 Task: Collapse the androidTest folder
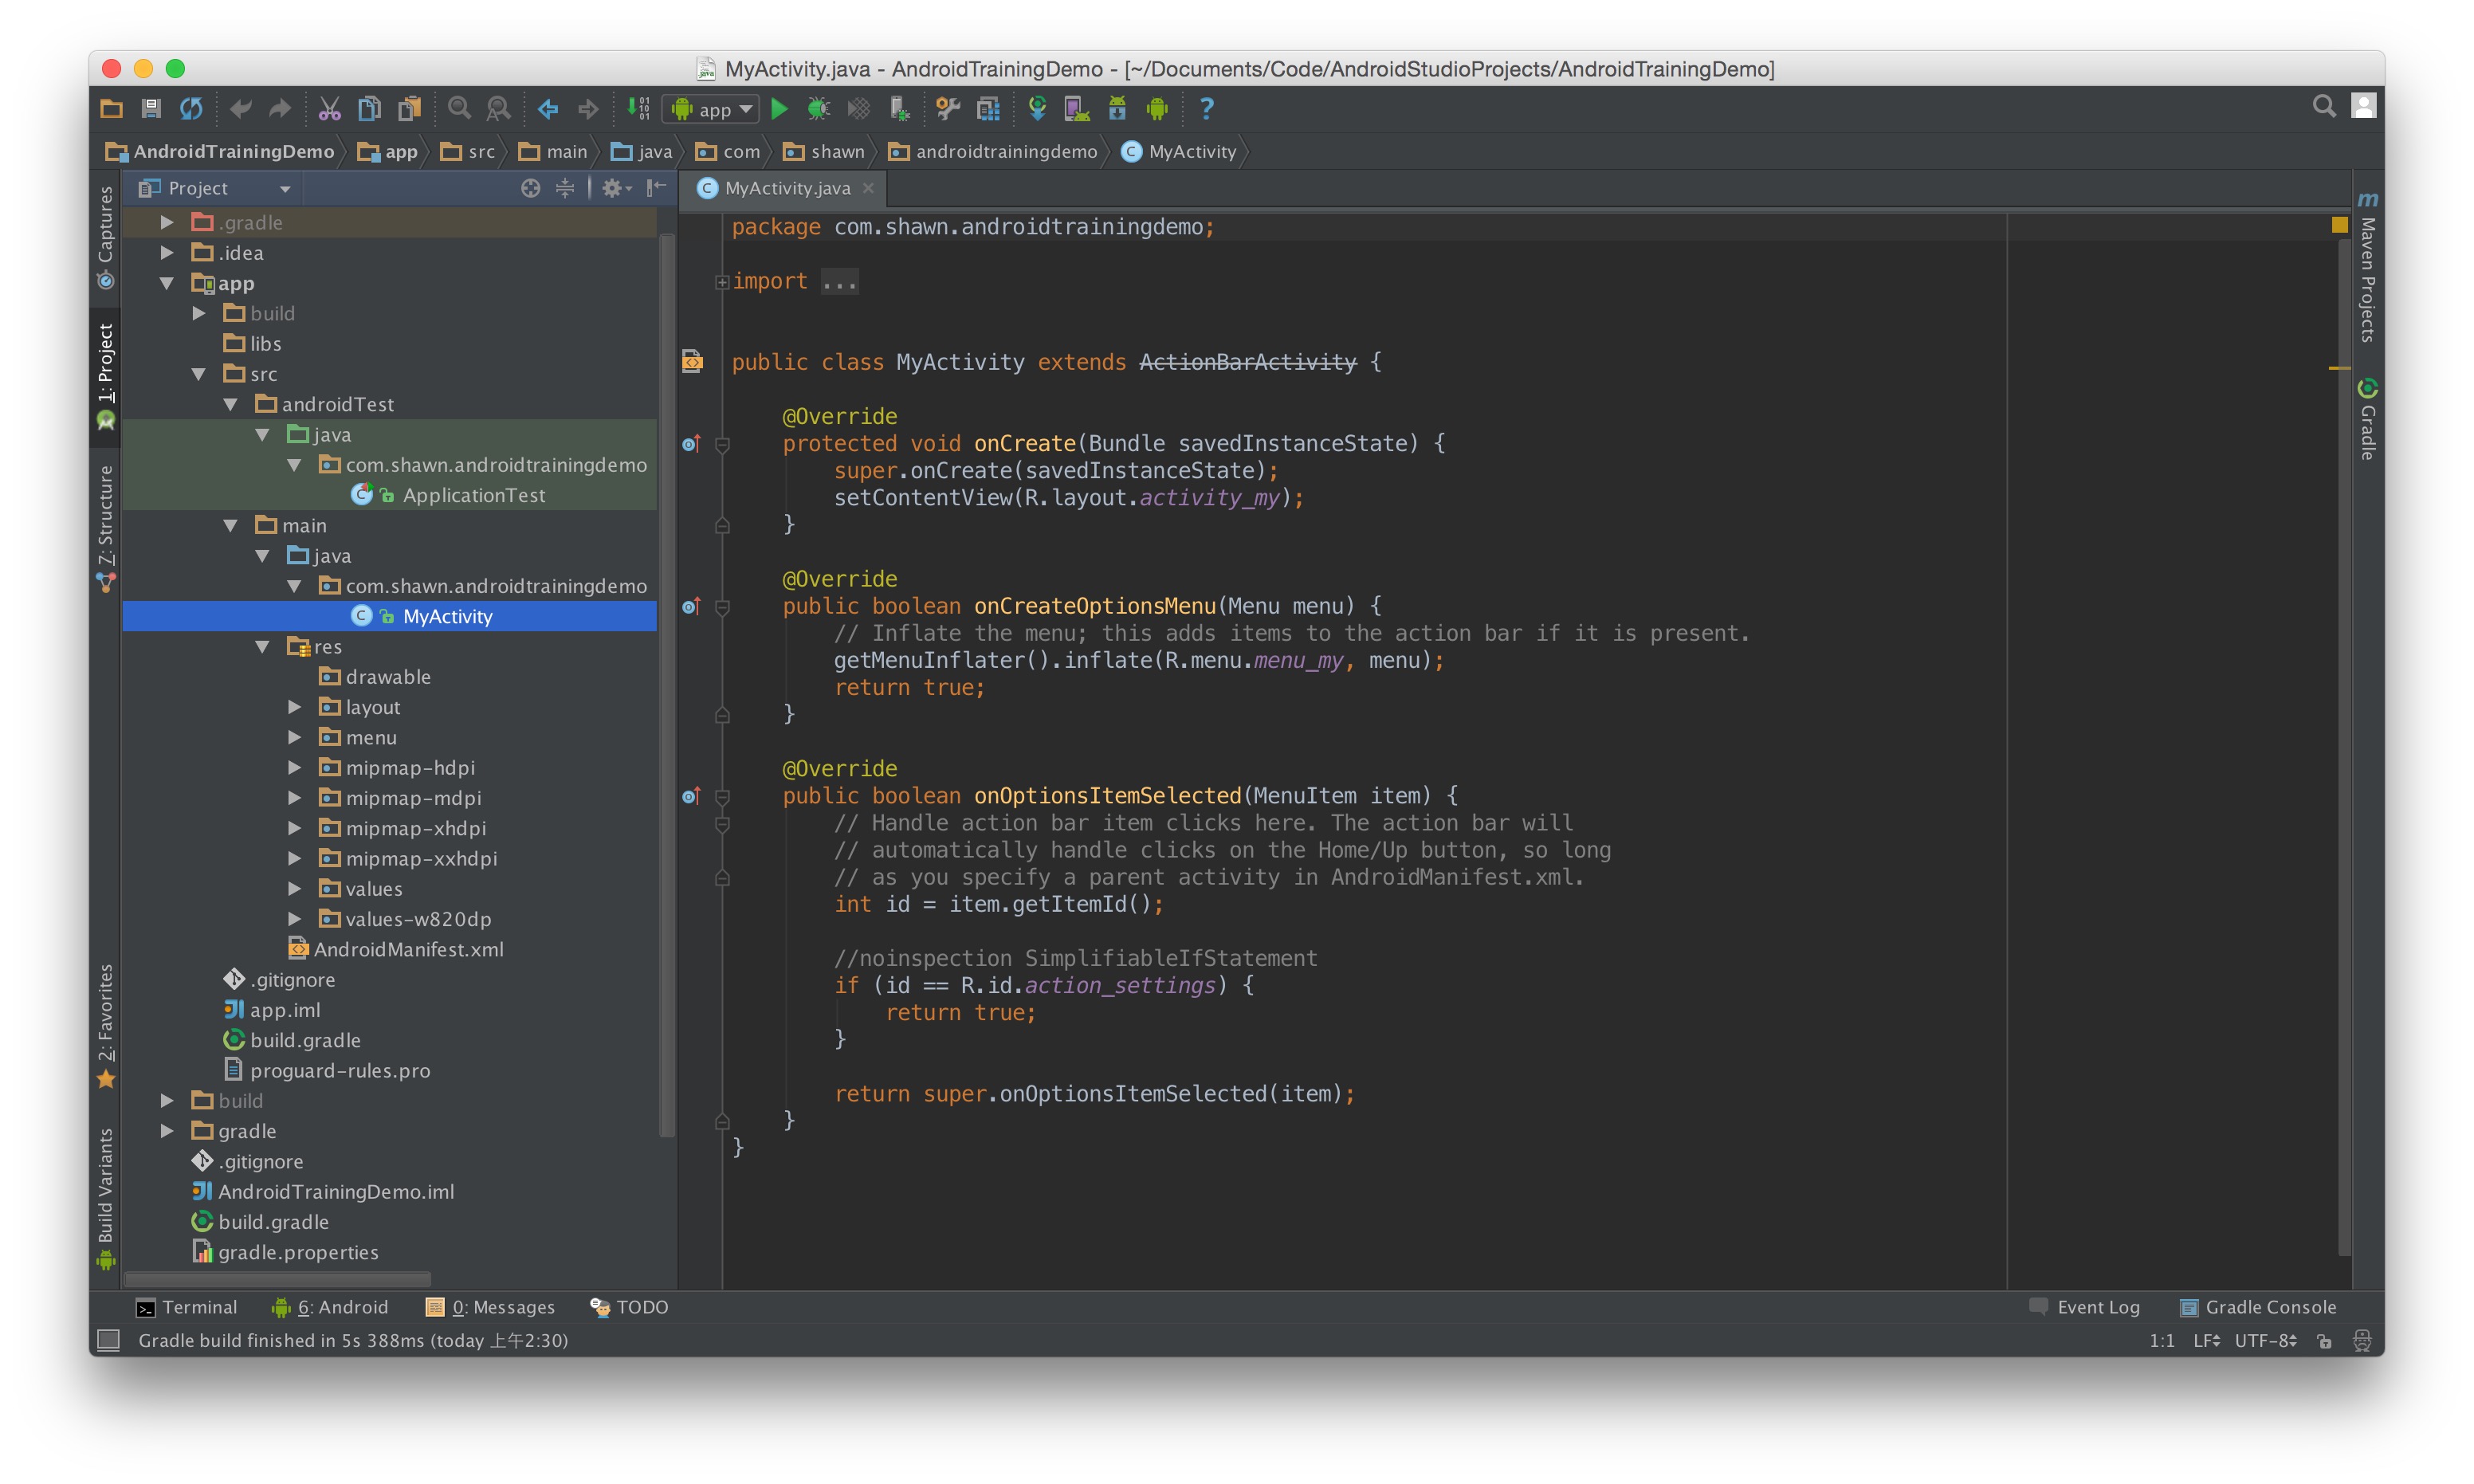(231, 404)
